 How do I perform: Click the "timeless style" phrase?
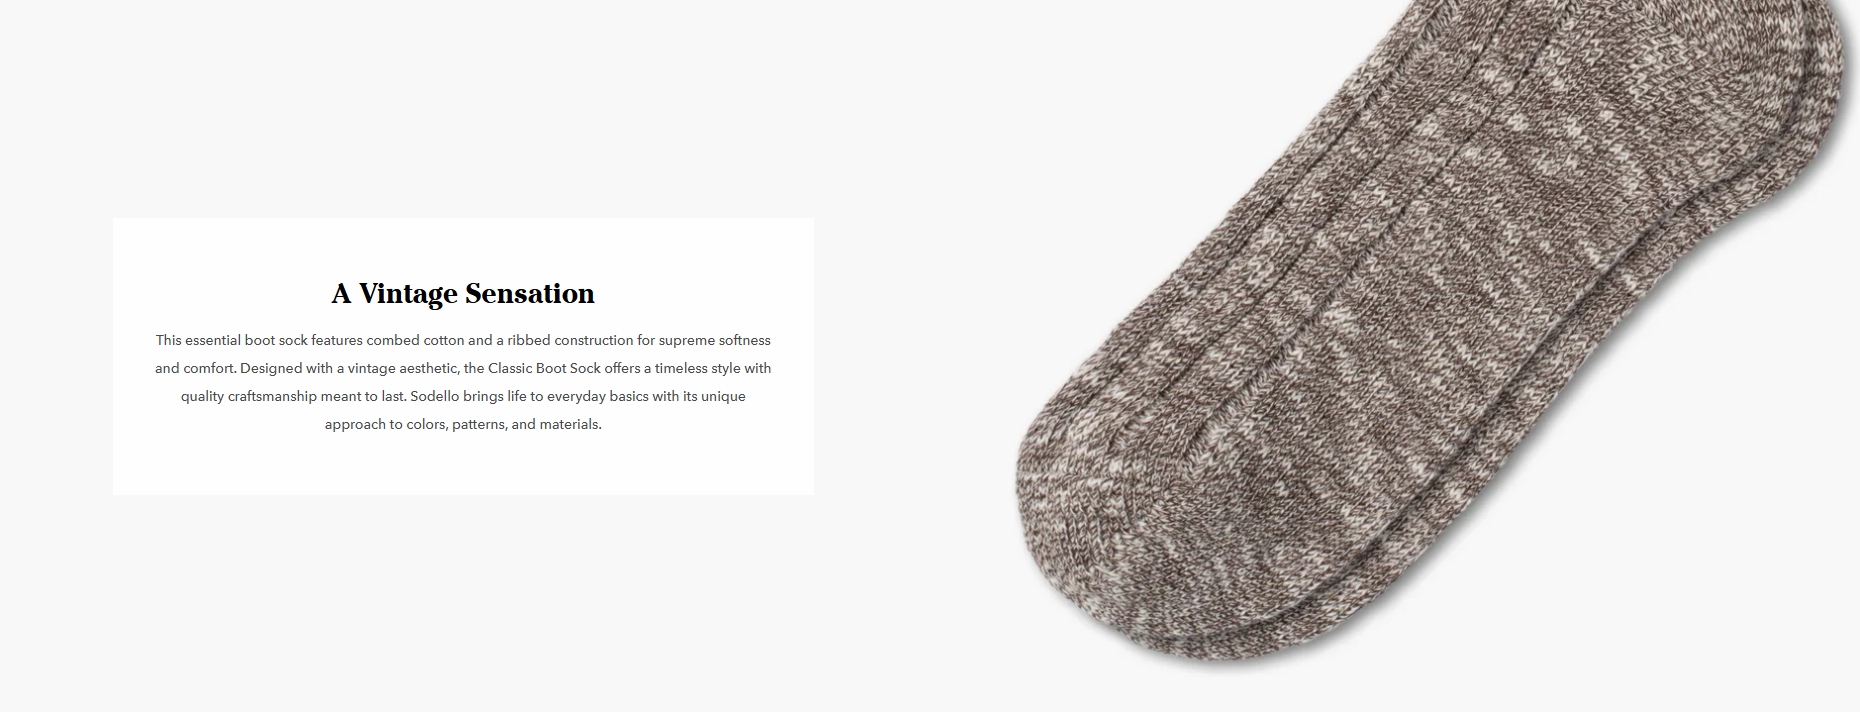(x=698, y=368)
